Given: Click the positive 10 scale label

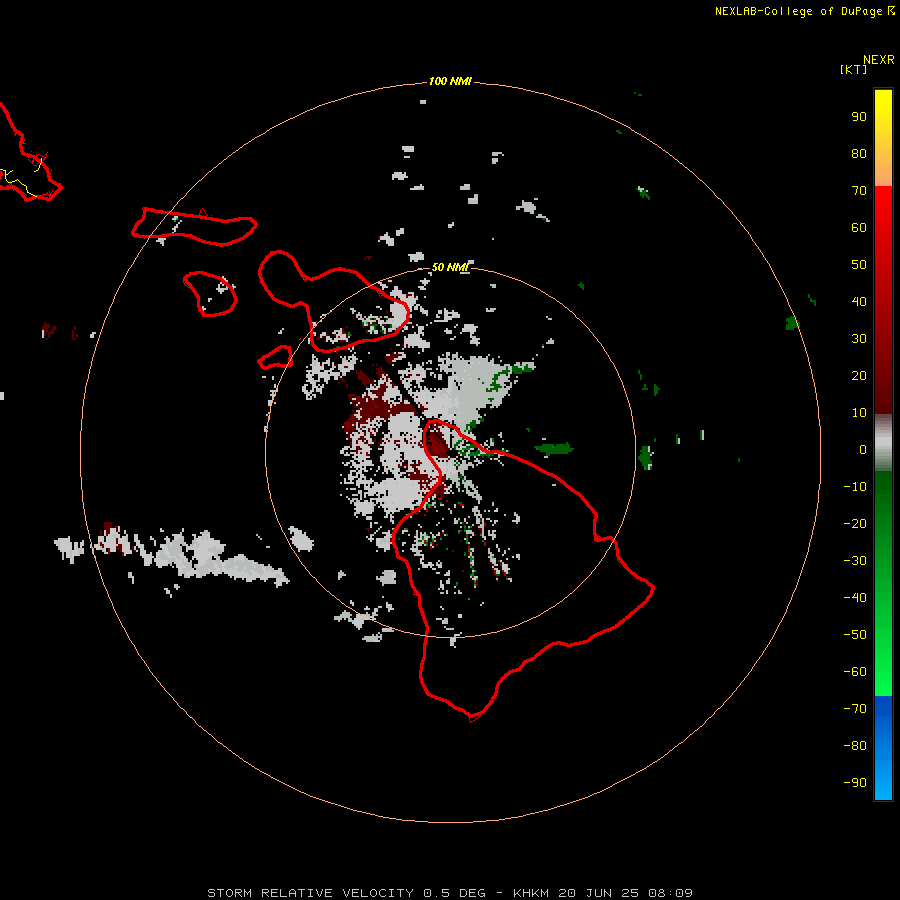Looking at the screenshot, I should point(859,413).
